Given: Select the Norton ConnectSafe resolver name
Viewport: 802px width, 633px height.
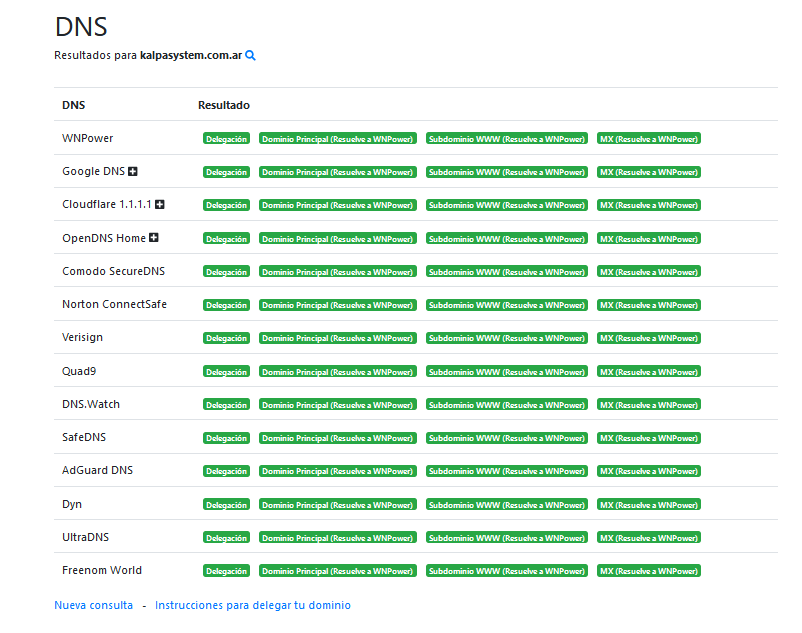Looking at the screenshot, I should (x=115, y=304).
